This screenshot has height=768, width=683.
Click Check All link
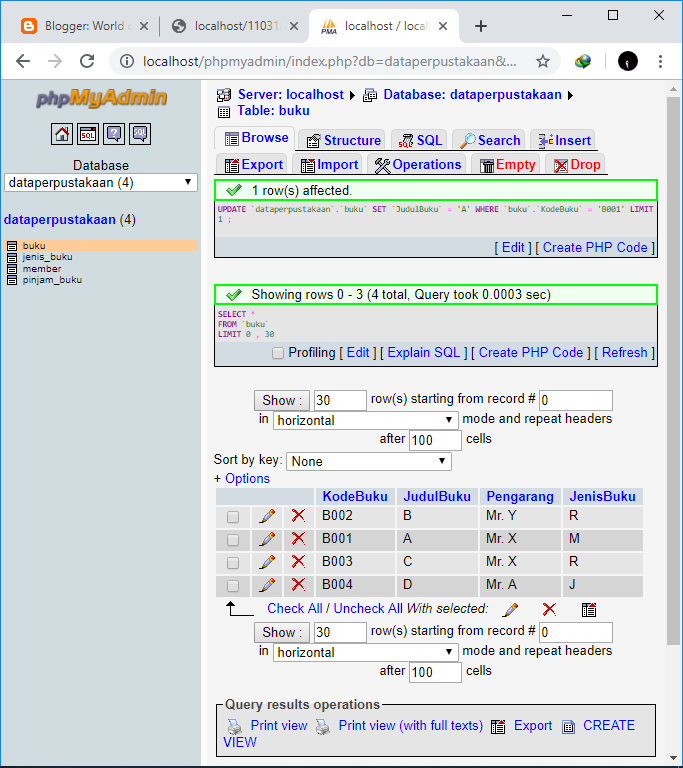pyautogui.click(x=294, y=608)
